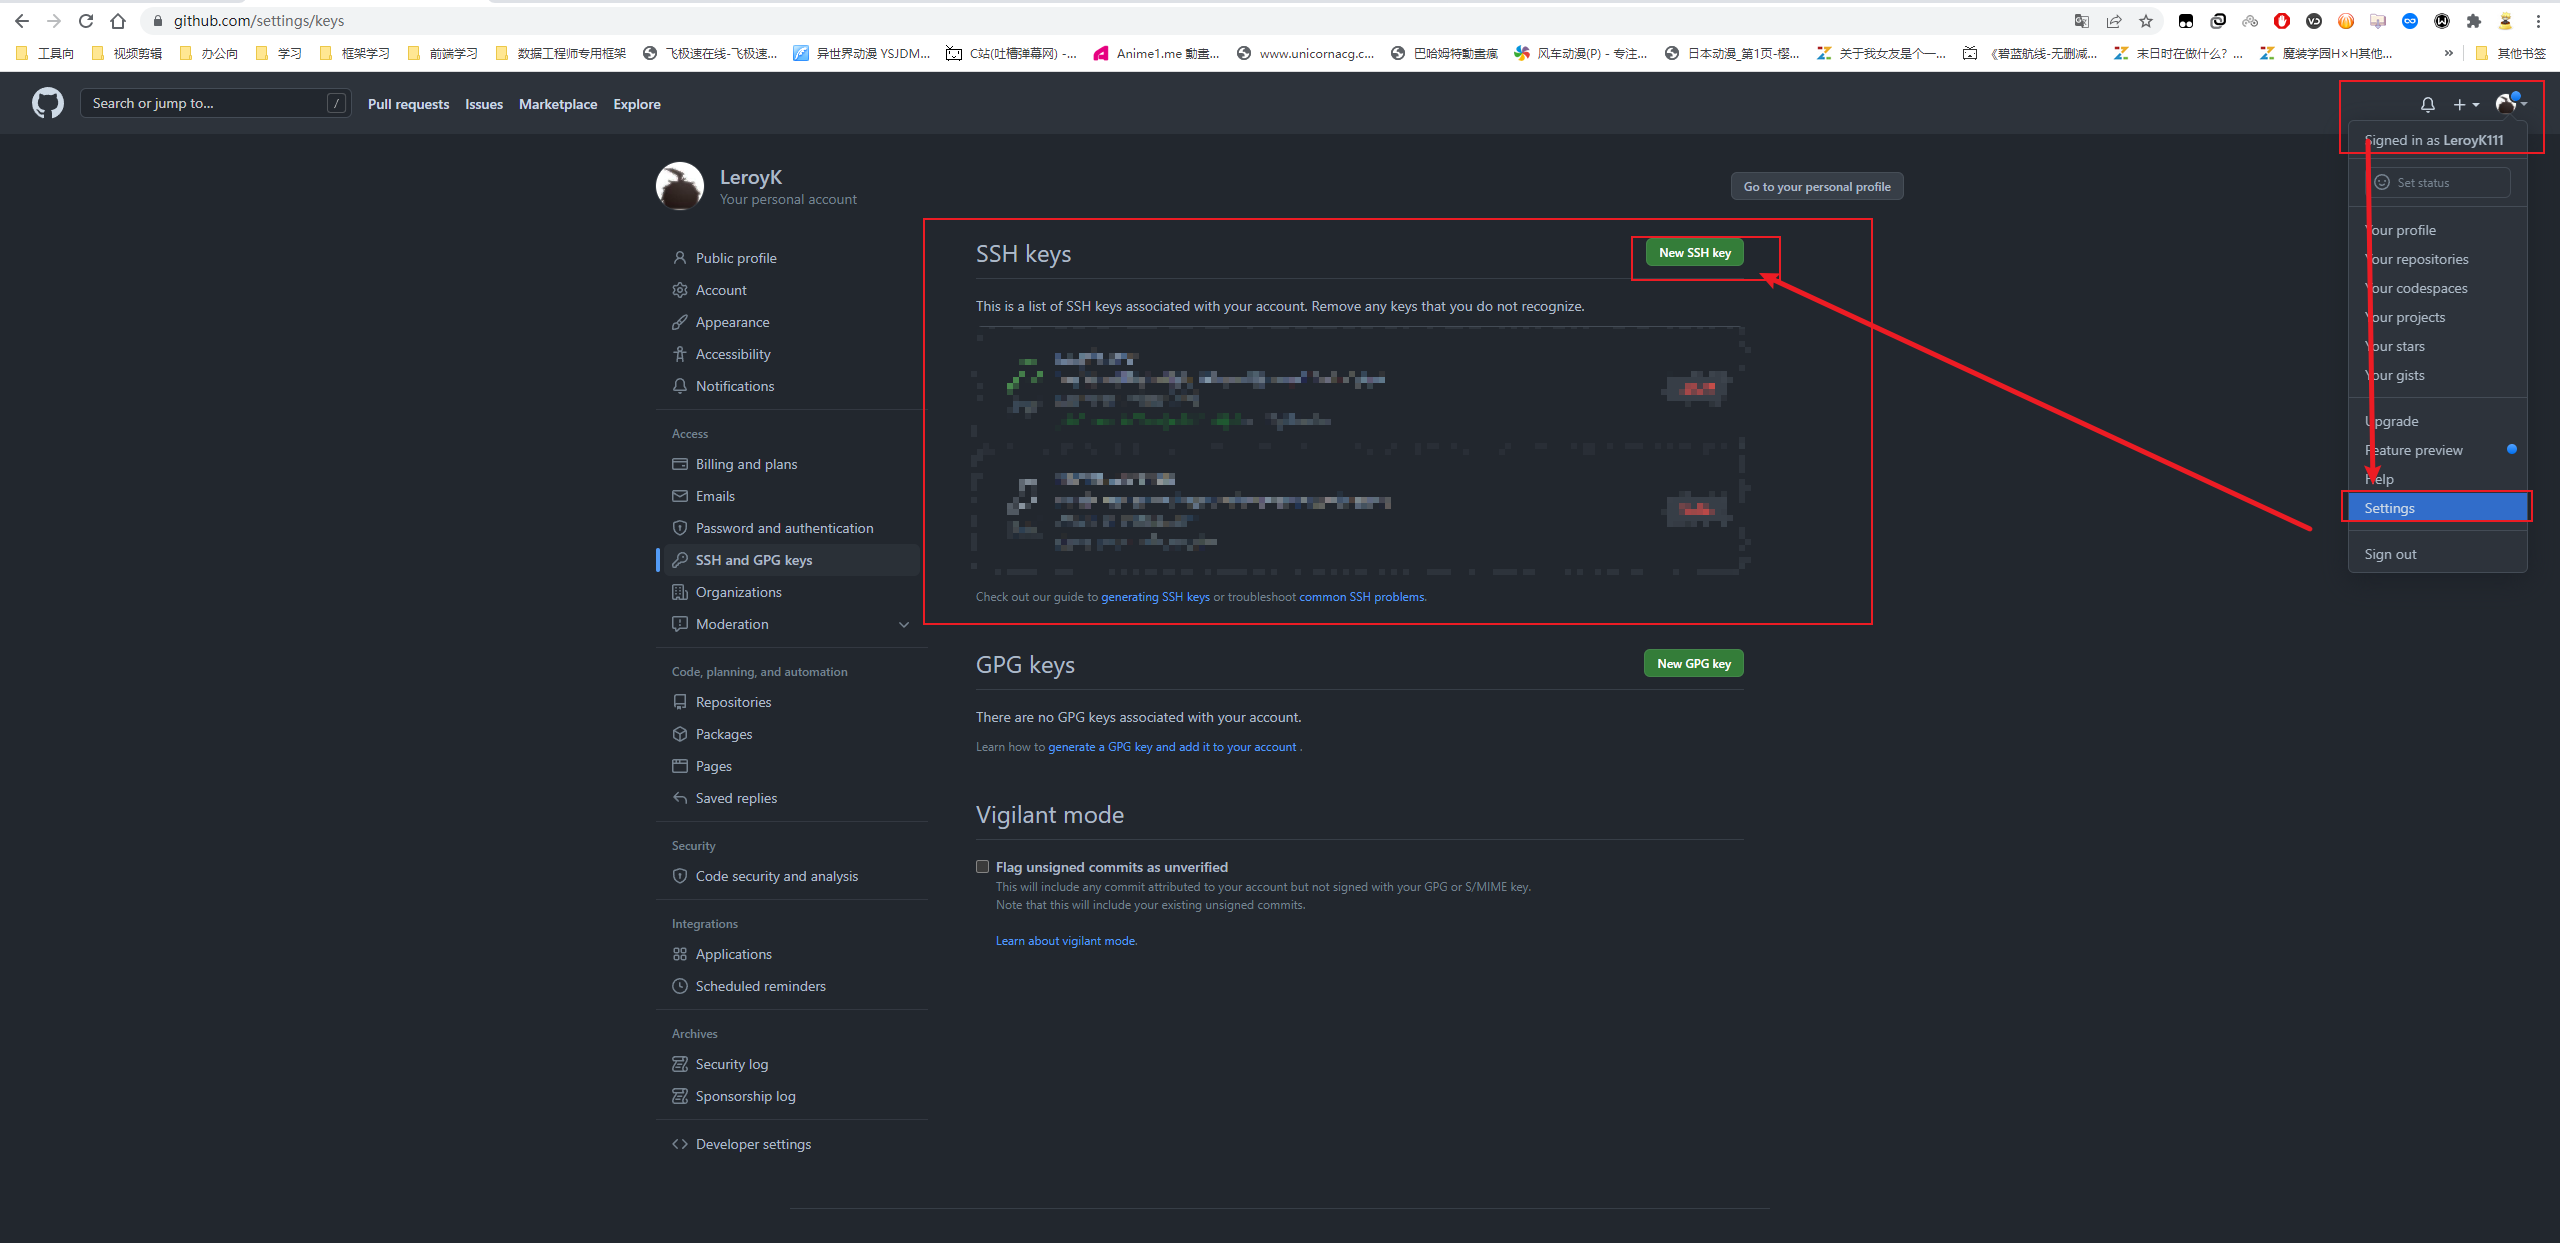Open the generating SSH keys guide link
Viewport: 2560px width, 1243px height.
pyautogui.click(x=1155, y=597)
